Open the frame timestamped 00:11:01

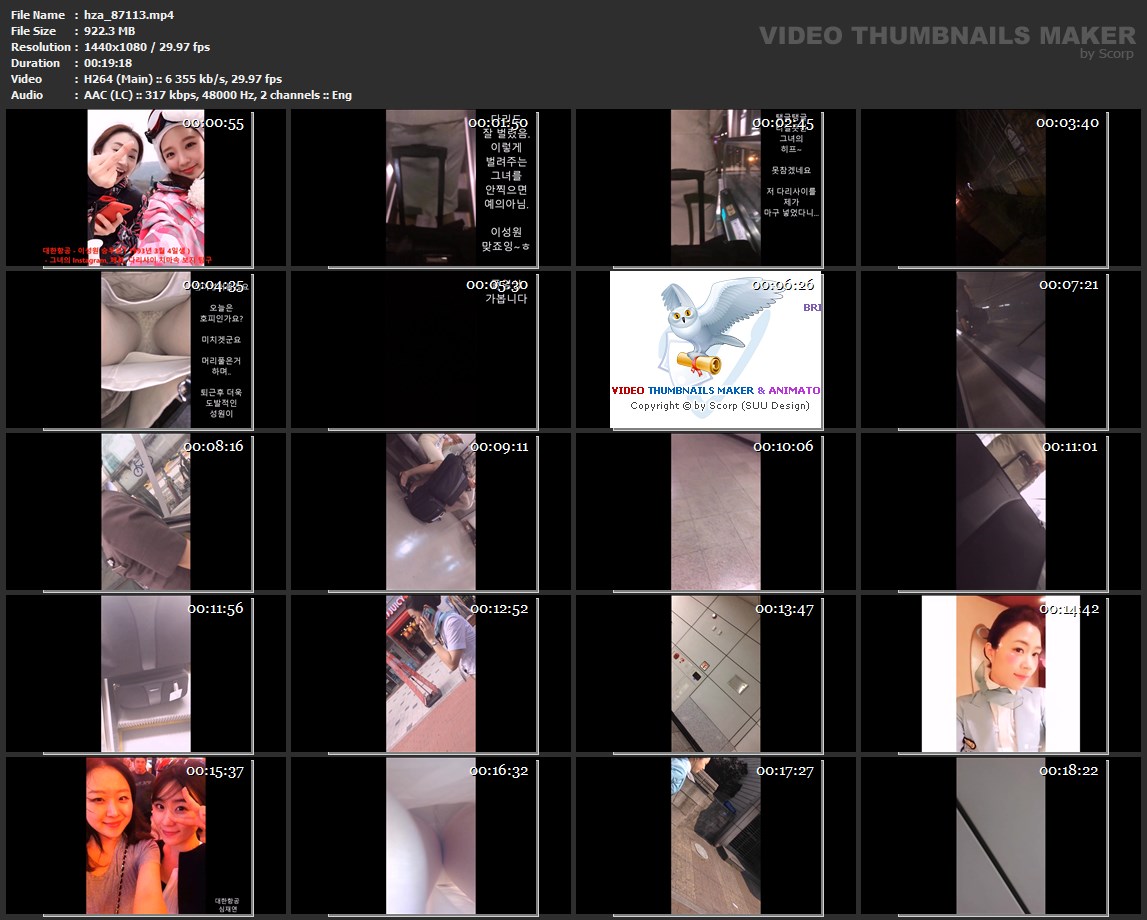pyautogui.click(x=1000, y=512)
